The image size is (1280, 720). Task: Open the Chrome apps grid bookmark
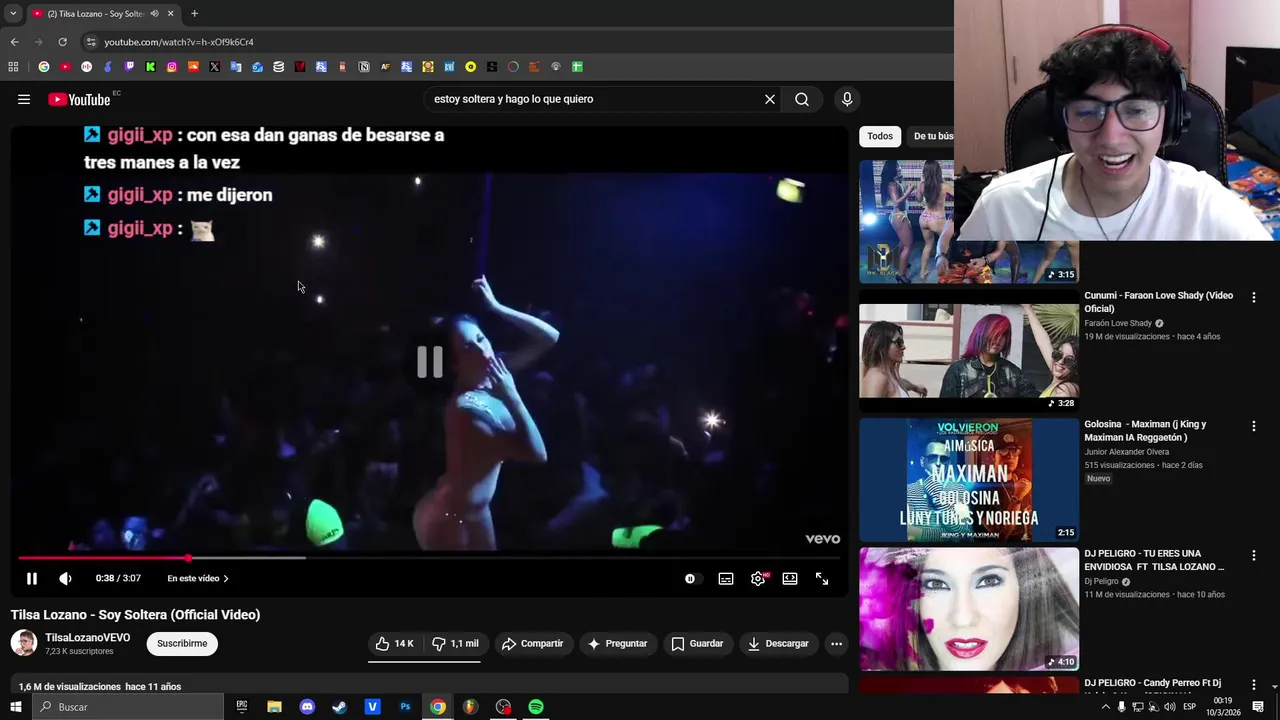13,67
